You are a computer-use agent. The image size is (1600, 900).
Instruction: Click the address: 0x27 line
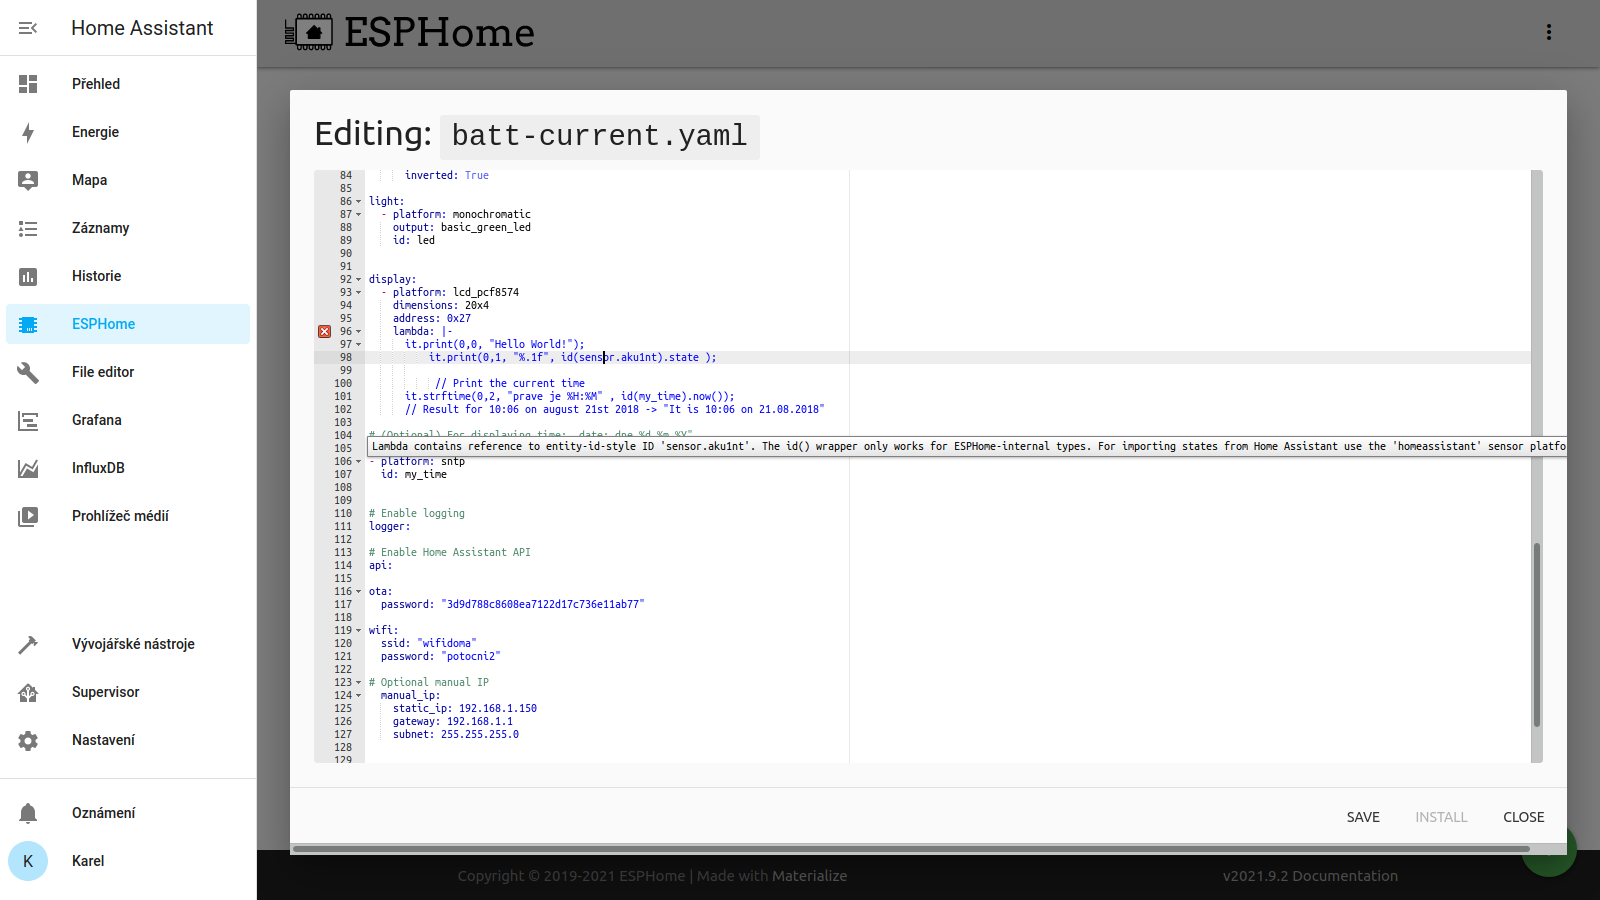coord(432,318)
